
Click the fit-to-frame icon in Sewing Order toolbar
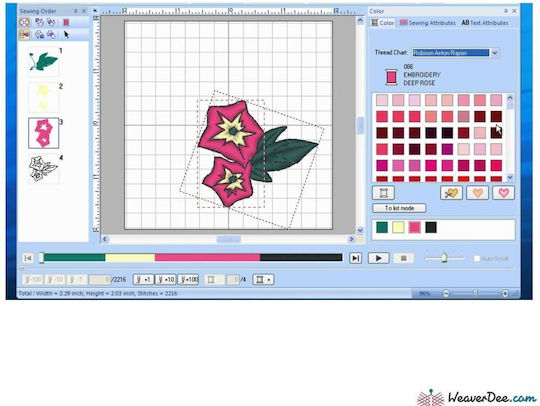click(x=24, y=22)
